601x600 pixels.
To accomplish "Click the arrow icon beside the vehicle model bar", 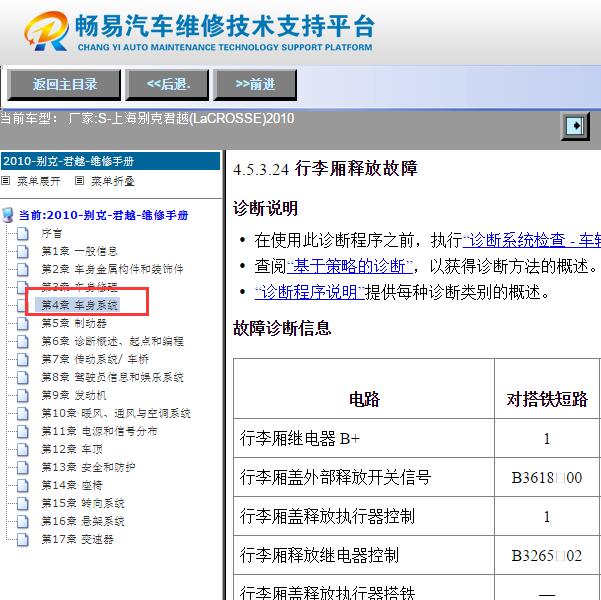I will pyautogui.click(x=575, y=126).
